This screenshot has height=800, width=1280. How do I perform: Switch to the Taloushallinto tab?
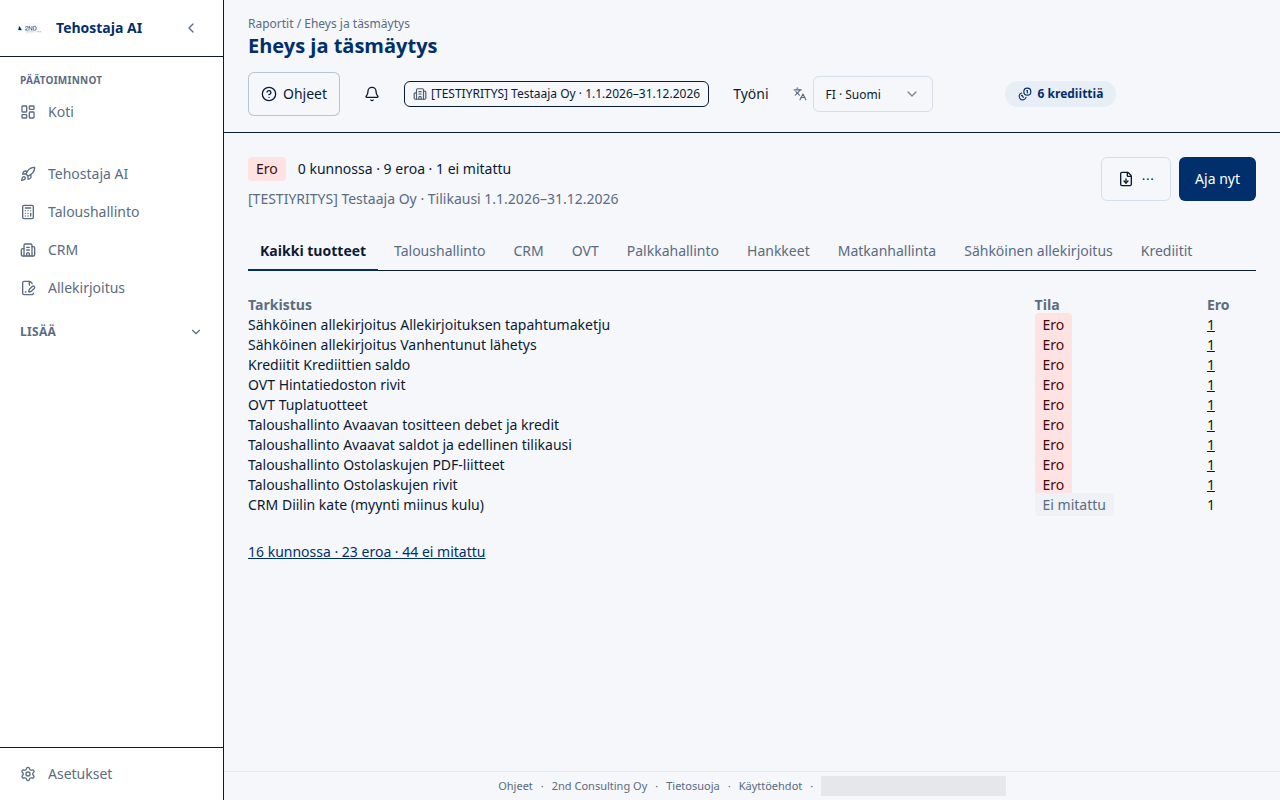click(440, 251)
